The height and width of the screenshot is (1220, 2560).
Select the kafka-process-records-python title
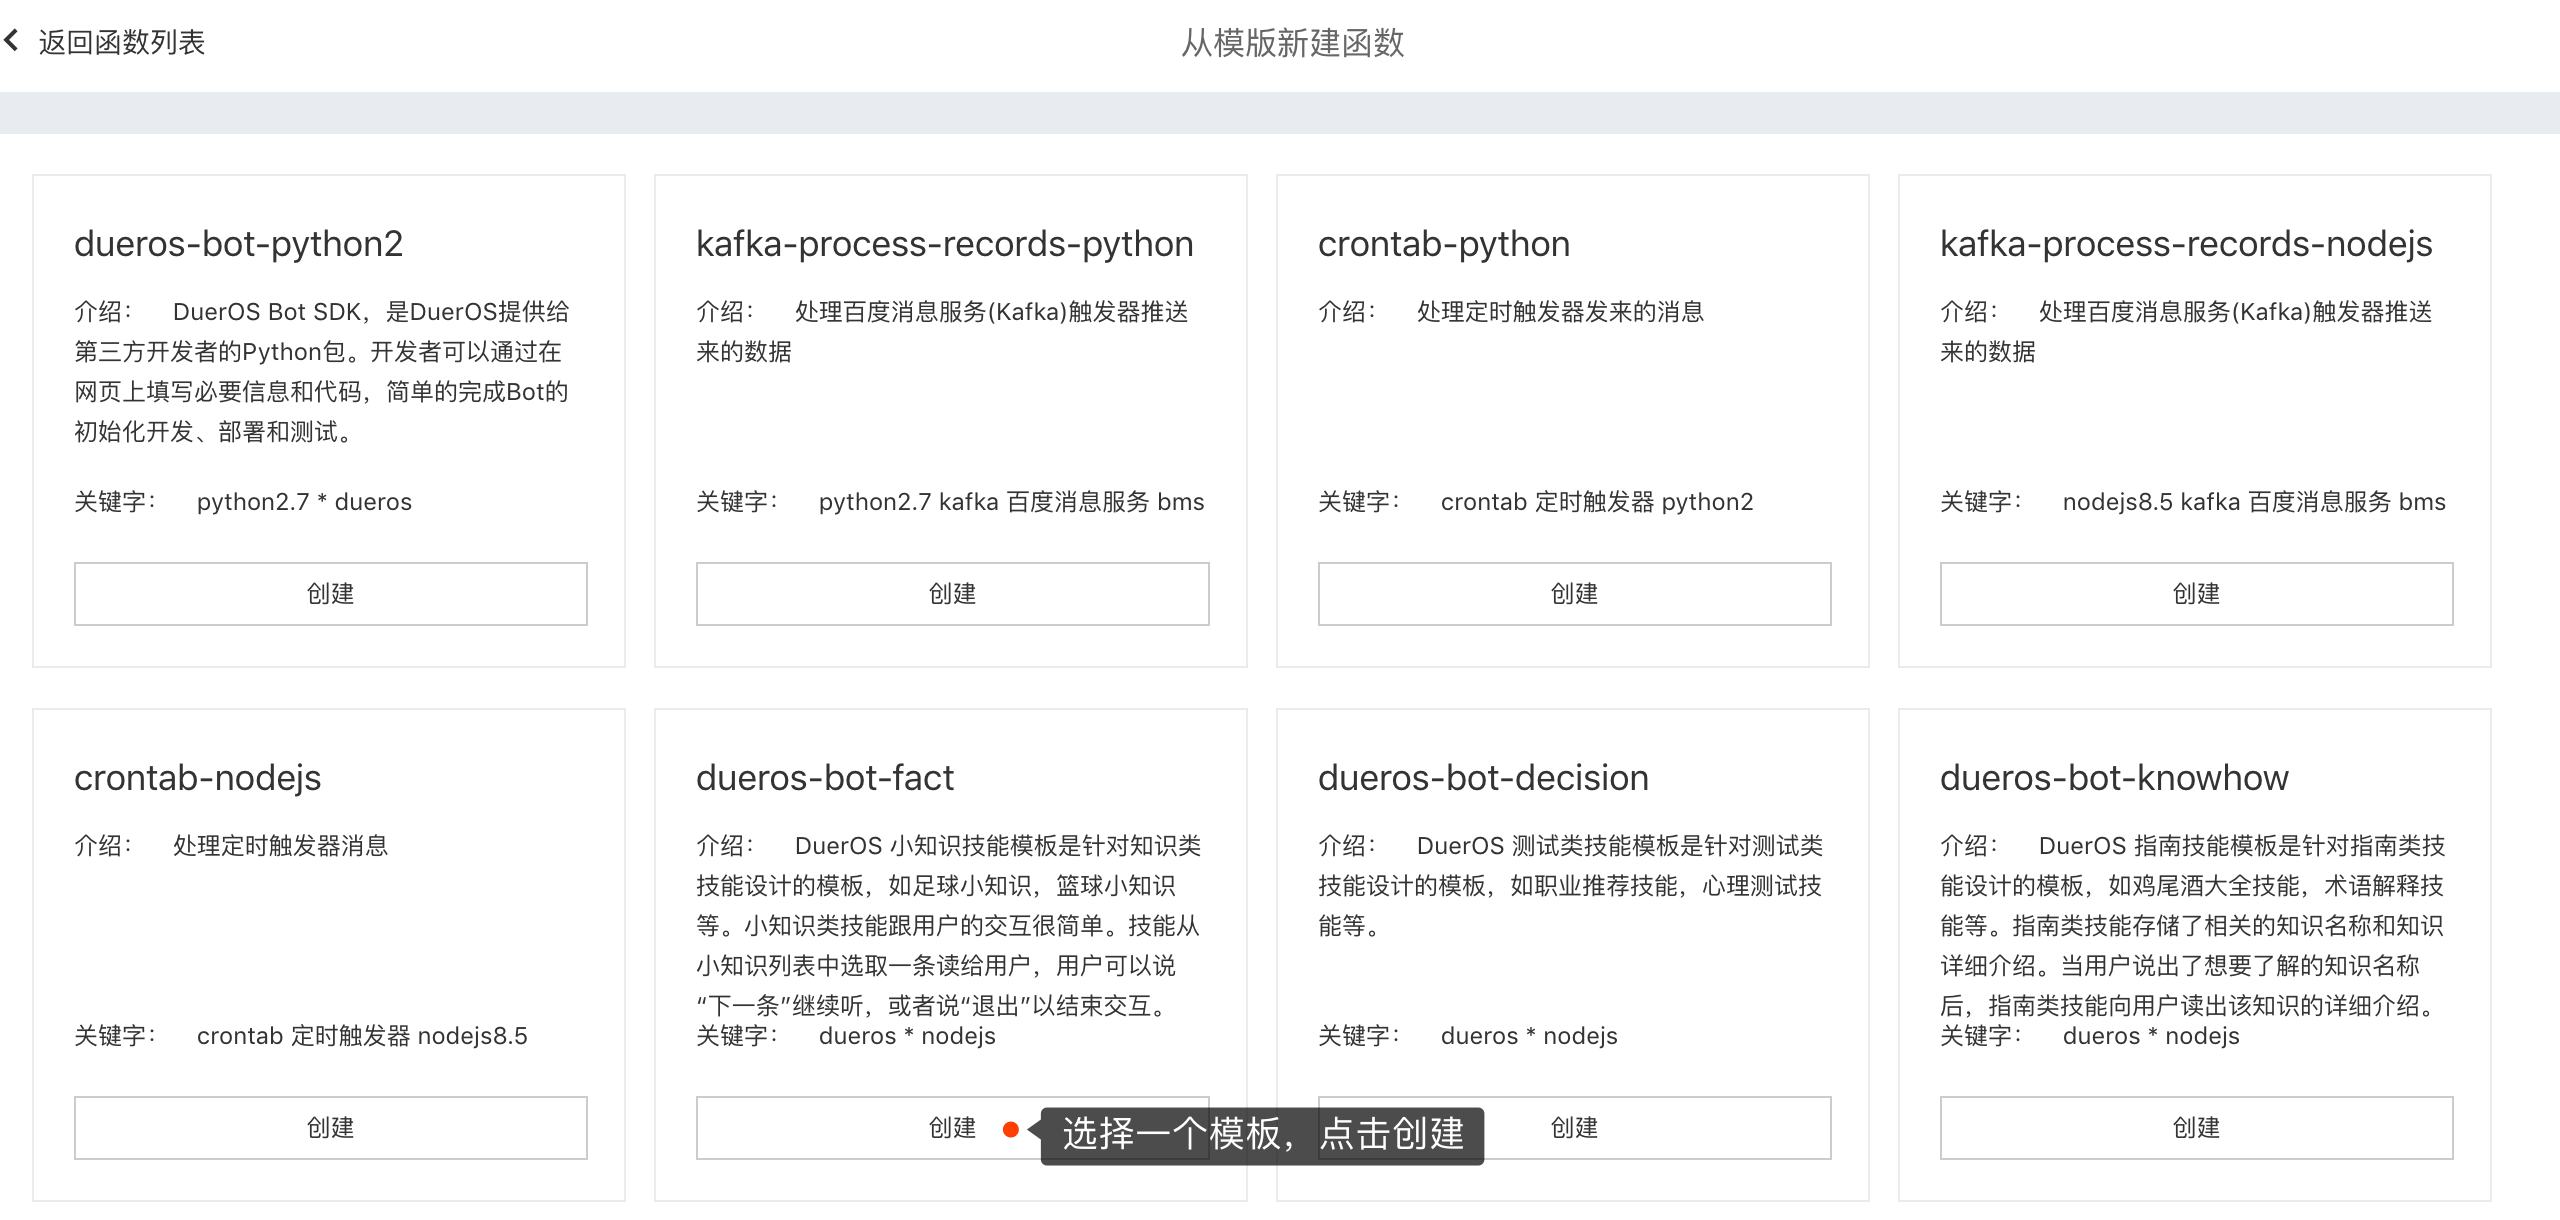945,244
